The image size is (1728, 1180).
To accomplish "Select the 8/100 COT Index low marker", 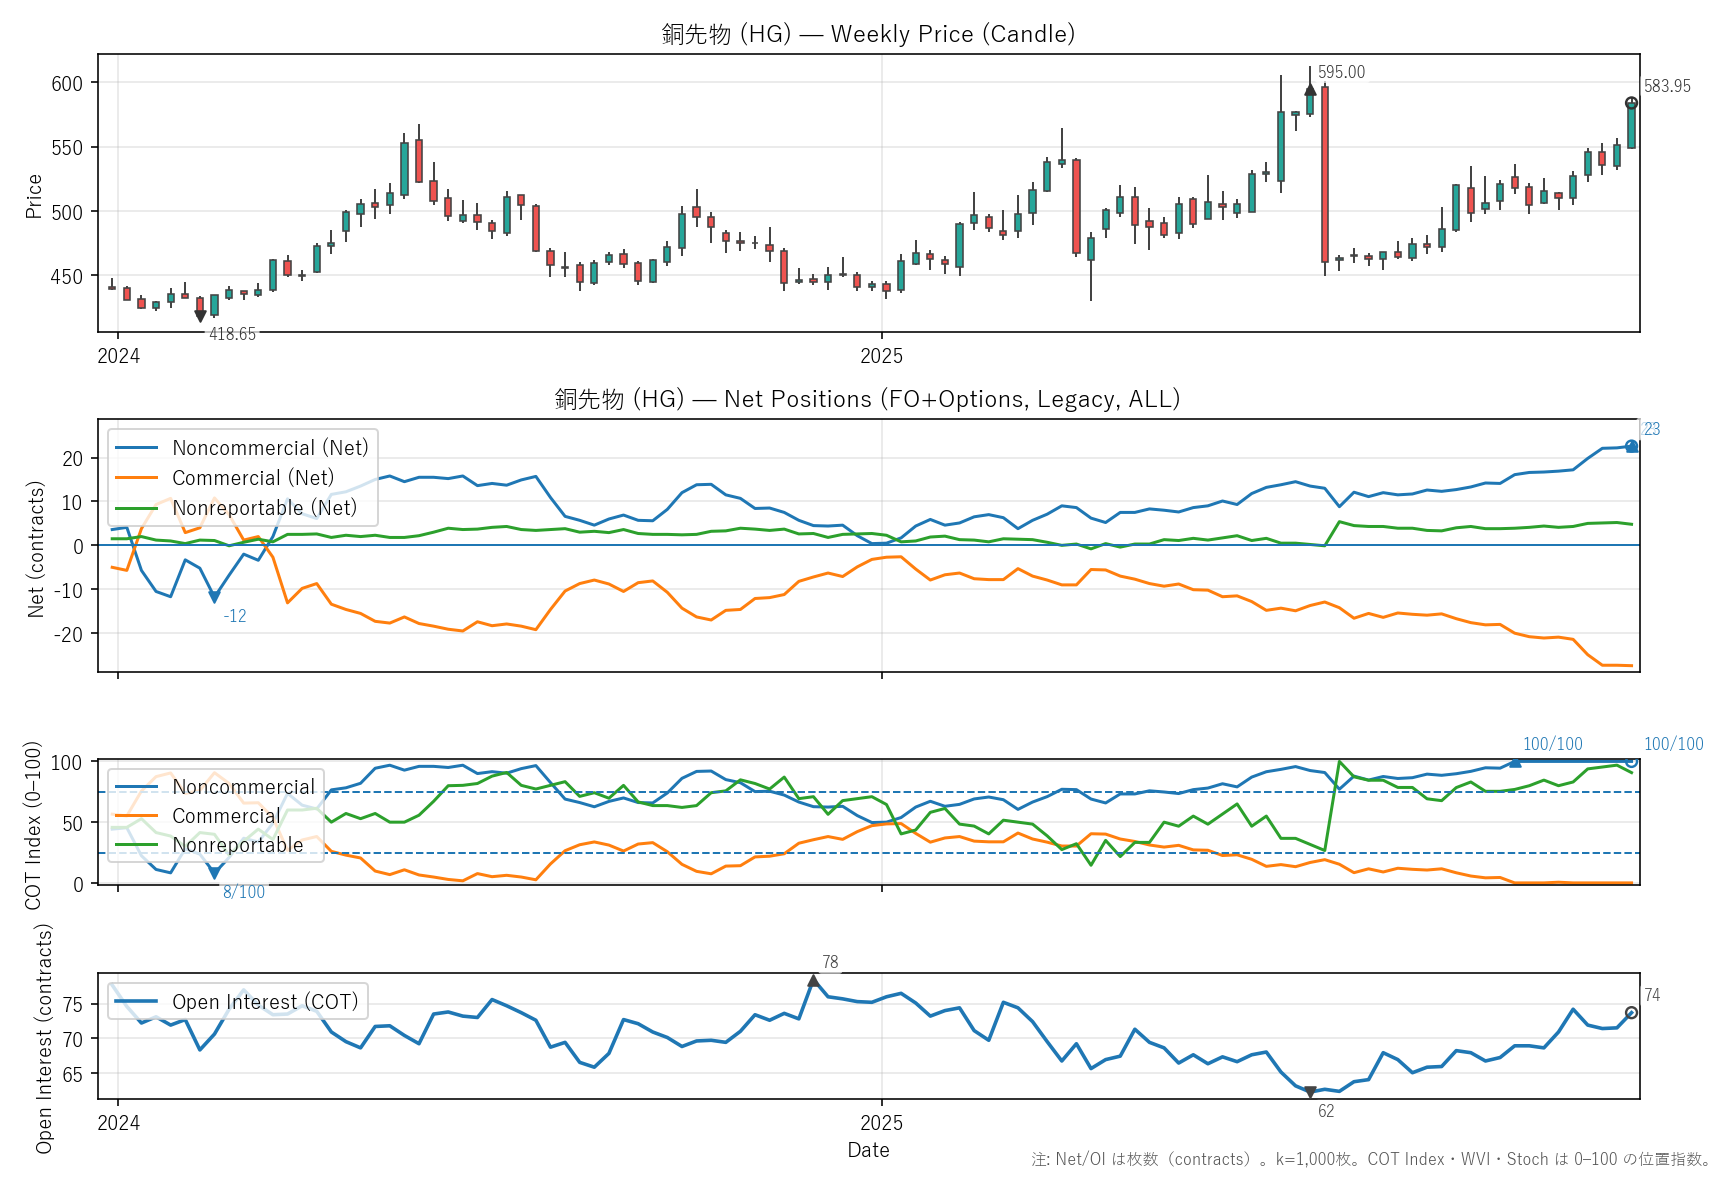I will point(214,873).
